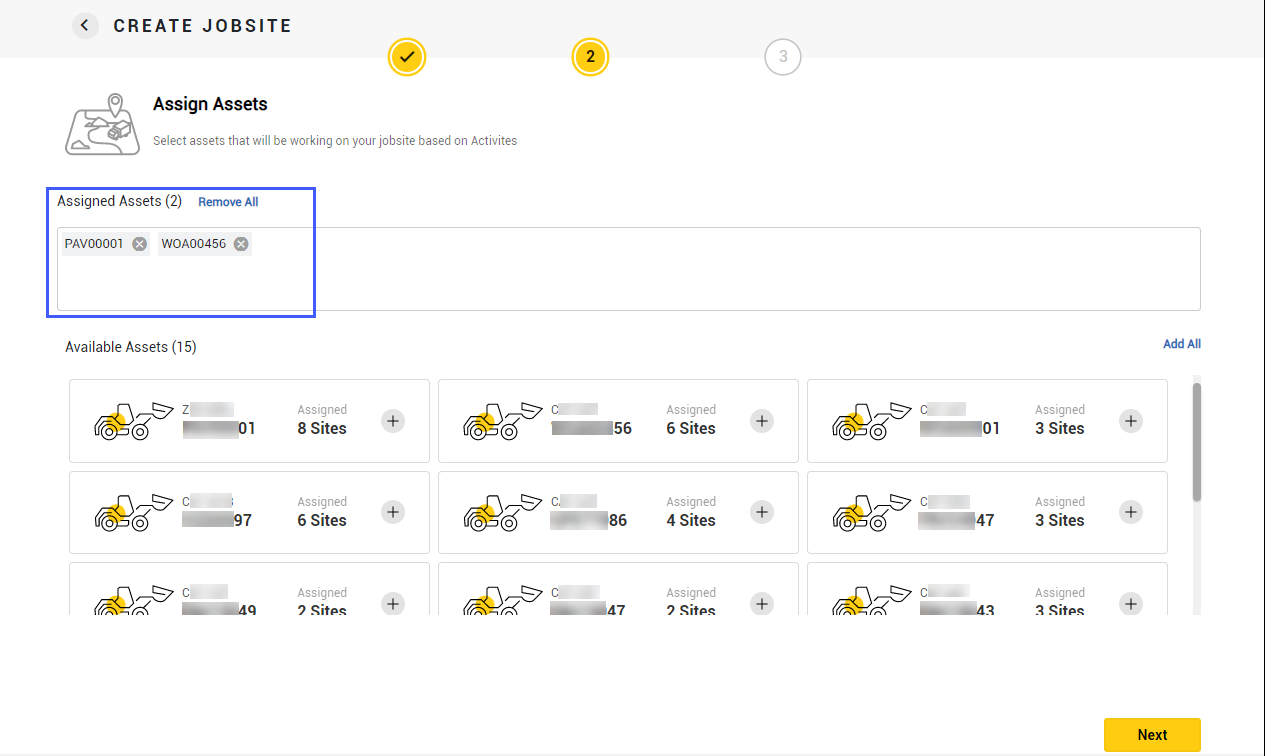The height and width of the screenshot is (756, 1265).
Task: Click the available assets scrollbar
Action: click(1196, 440)
